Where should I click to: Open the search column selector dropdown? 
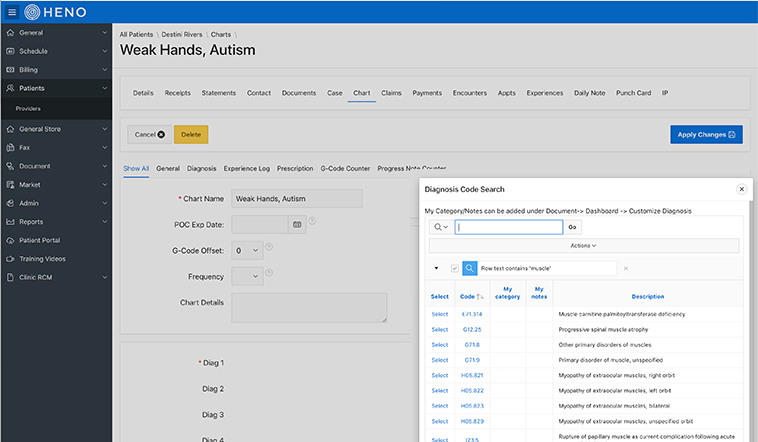coord(441,227)
